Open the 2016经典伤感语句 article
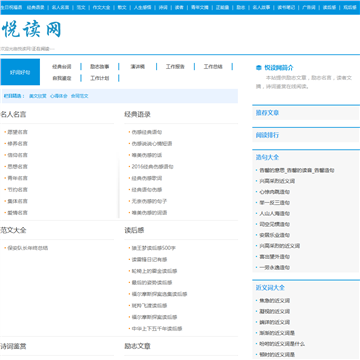Viewport: 360px width, 360px height. pos(153,167)
